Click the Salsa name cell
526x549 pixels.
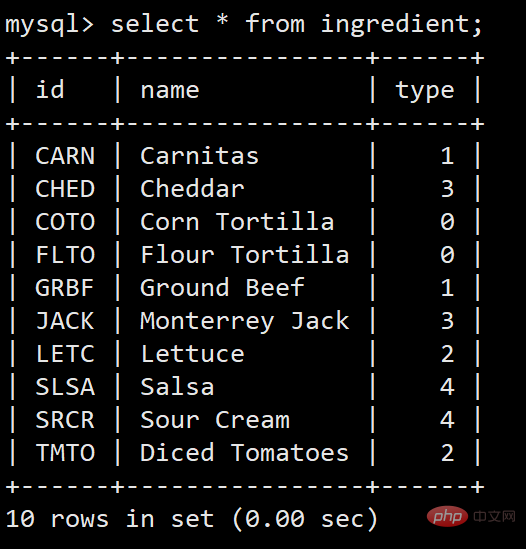pyautogui.click(x=177, y=387)
